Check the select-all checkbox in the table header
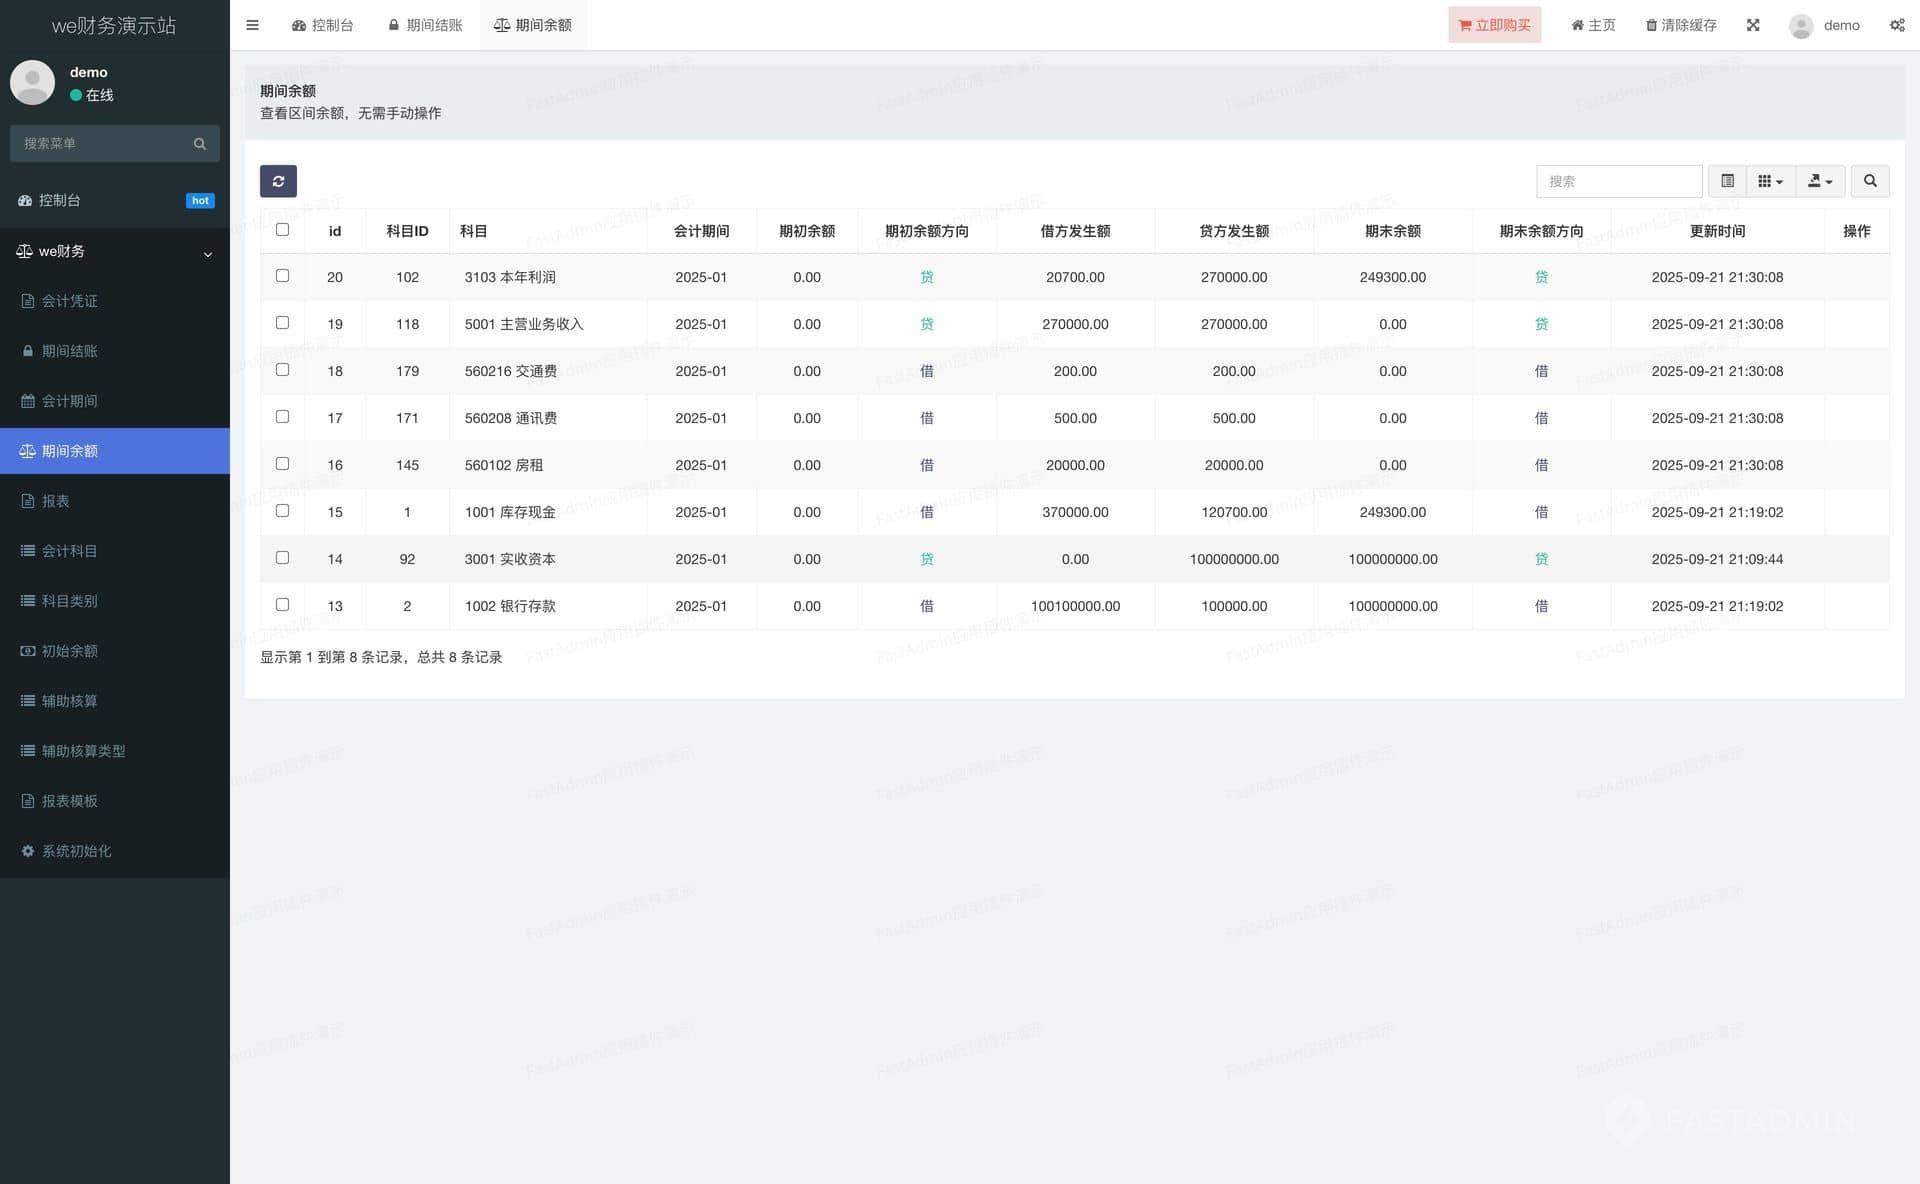This screenshot has width=1920, height=1184. tap(282, 230)
